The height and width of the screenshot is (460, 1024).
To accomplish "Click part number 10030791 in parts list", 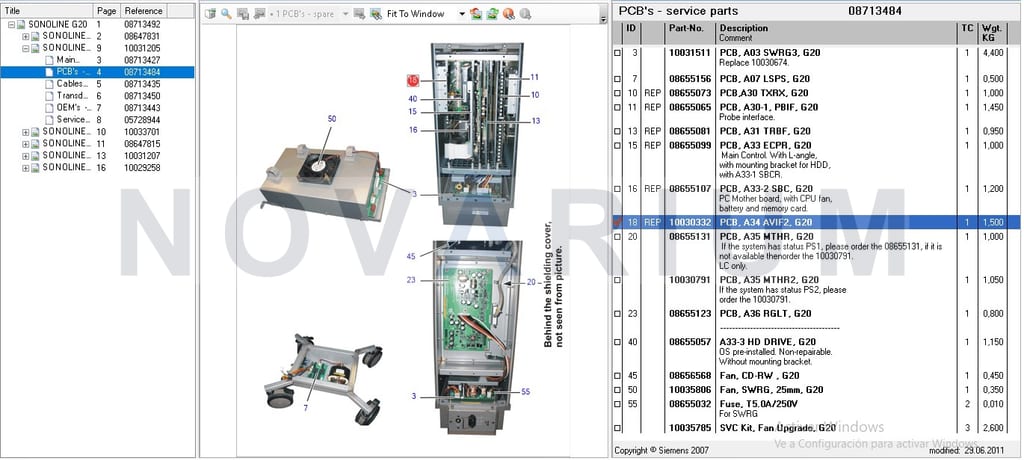I will click(x=690, y=280).
